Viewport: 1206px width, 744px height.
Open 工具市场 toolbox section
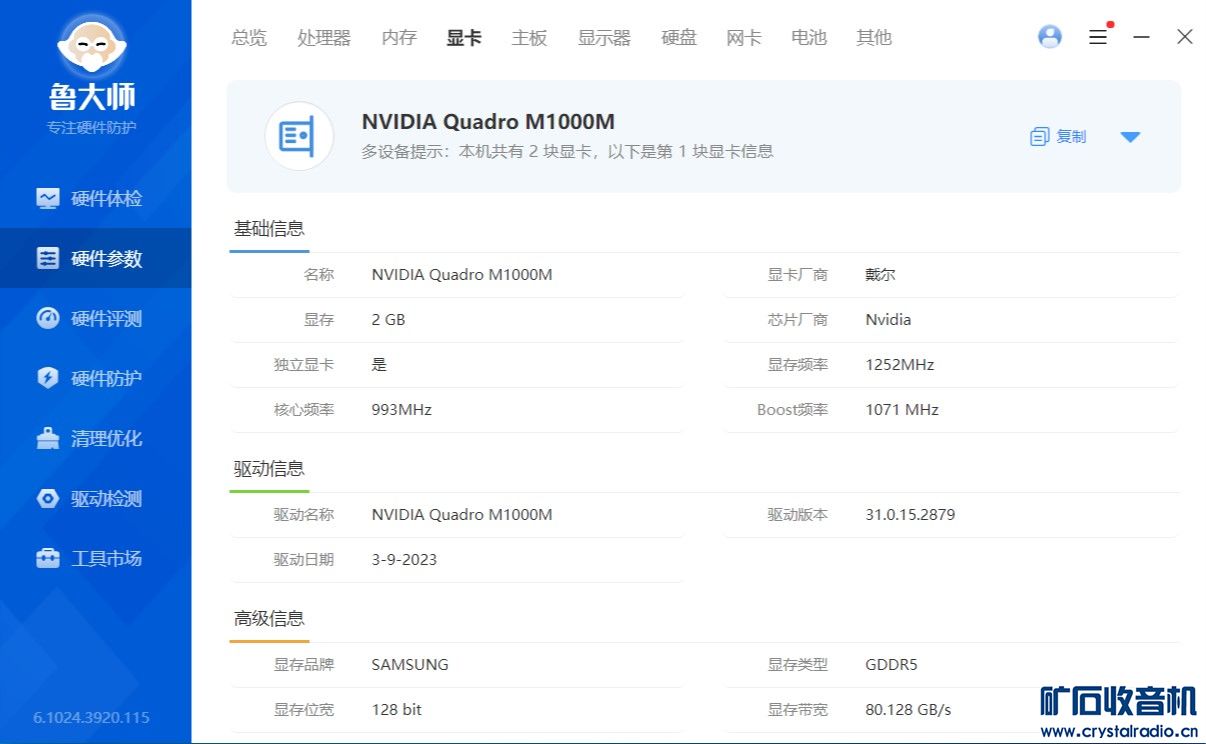coord(95,558)
